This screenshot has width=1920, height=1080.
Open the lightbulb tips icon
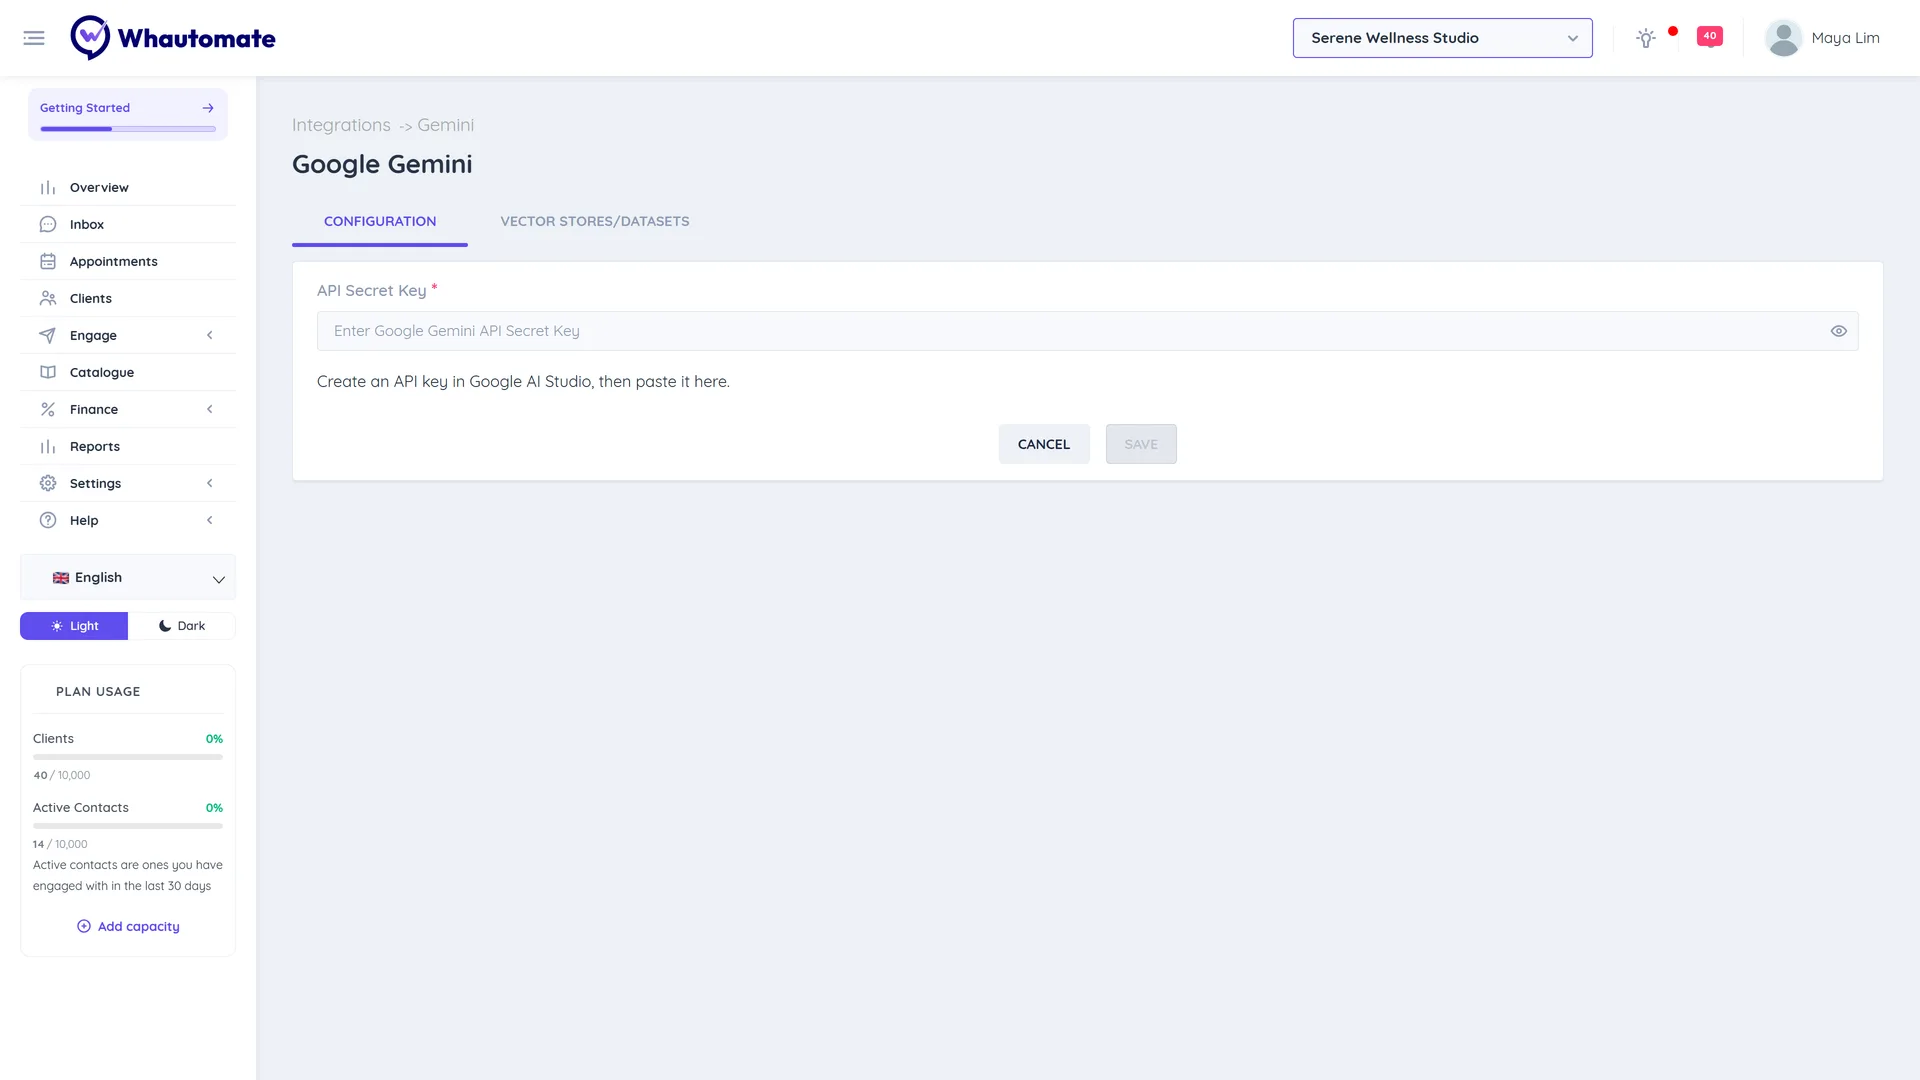pyautogui.click(x=1645, y=38)
